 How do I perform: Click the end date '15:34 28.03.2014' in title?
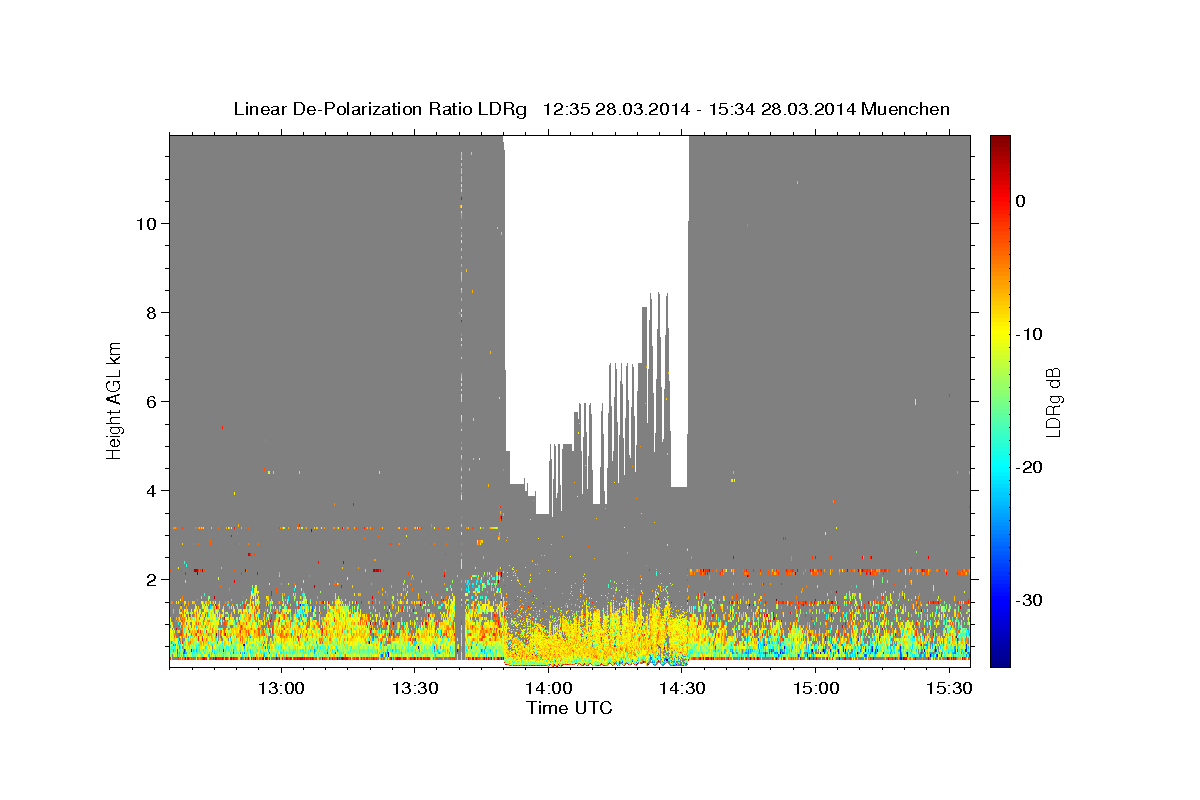pyautogui.click(x=781, y=109)
